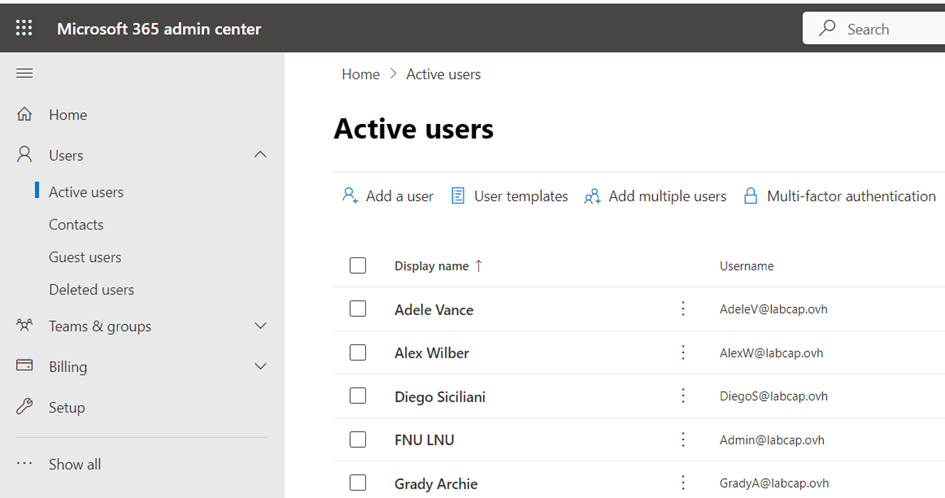
Task: Click username AdeleV@labcap.ovh
Action: 773,309
